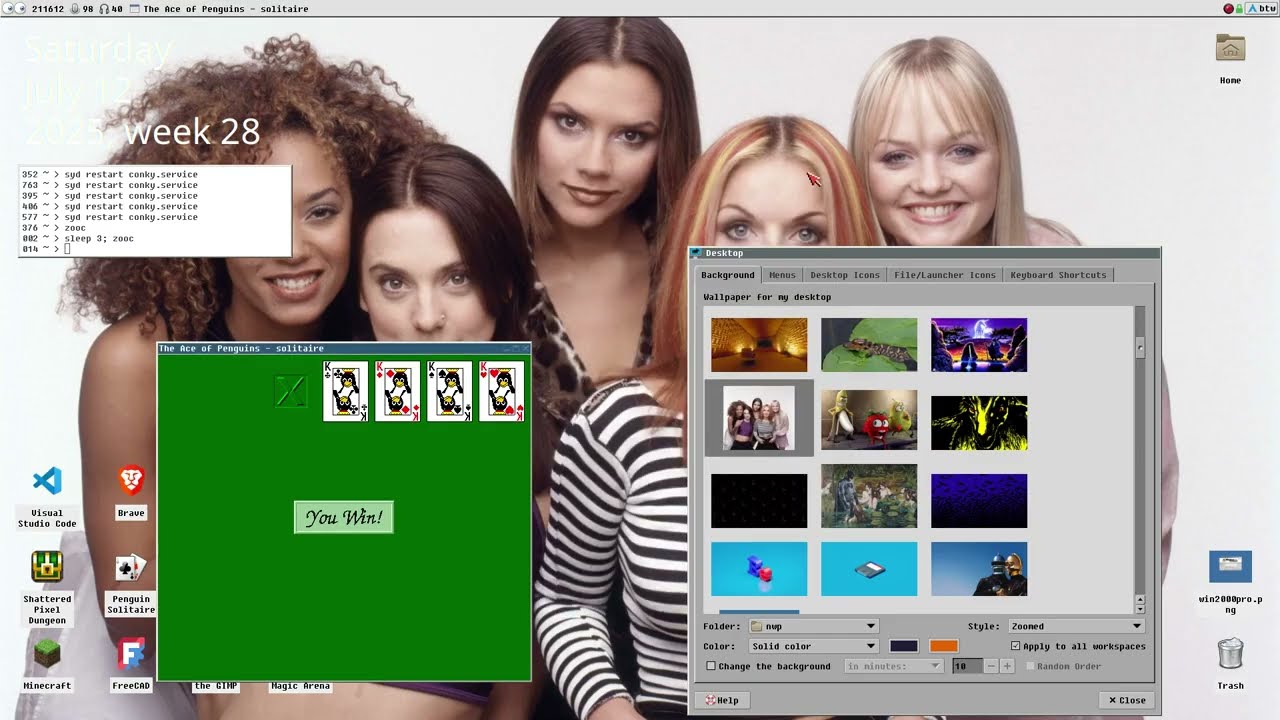Select the dark blue gradient wallpaper
The image size is (1280, 720).
pos(979,501)
